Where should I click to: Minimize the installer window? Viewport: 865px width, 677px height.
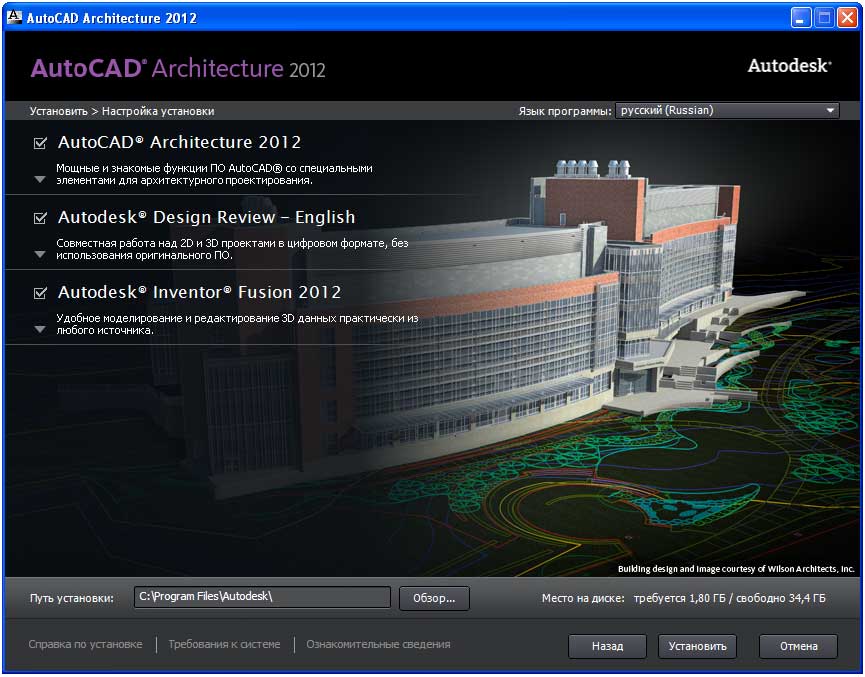(x=801, y=17)
